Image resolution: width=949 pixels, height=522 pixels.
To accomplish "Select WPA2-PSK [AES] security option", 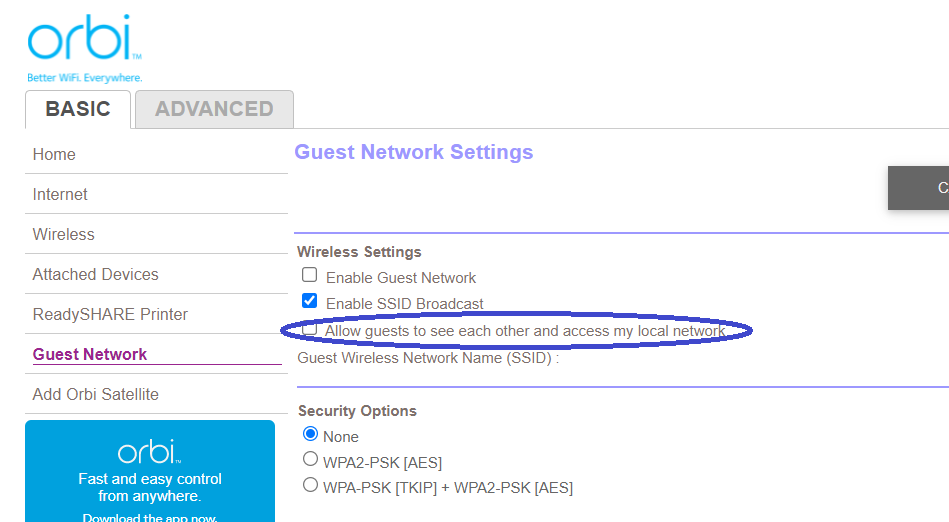I will pyautogui.click(x=310, y=460).
